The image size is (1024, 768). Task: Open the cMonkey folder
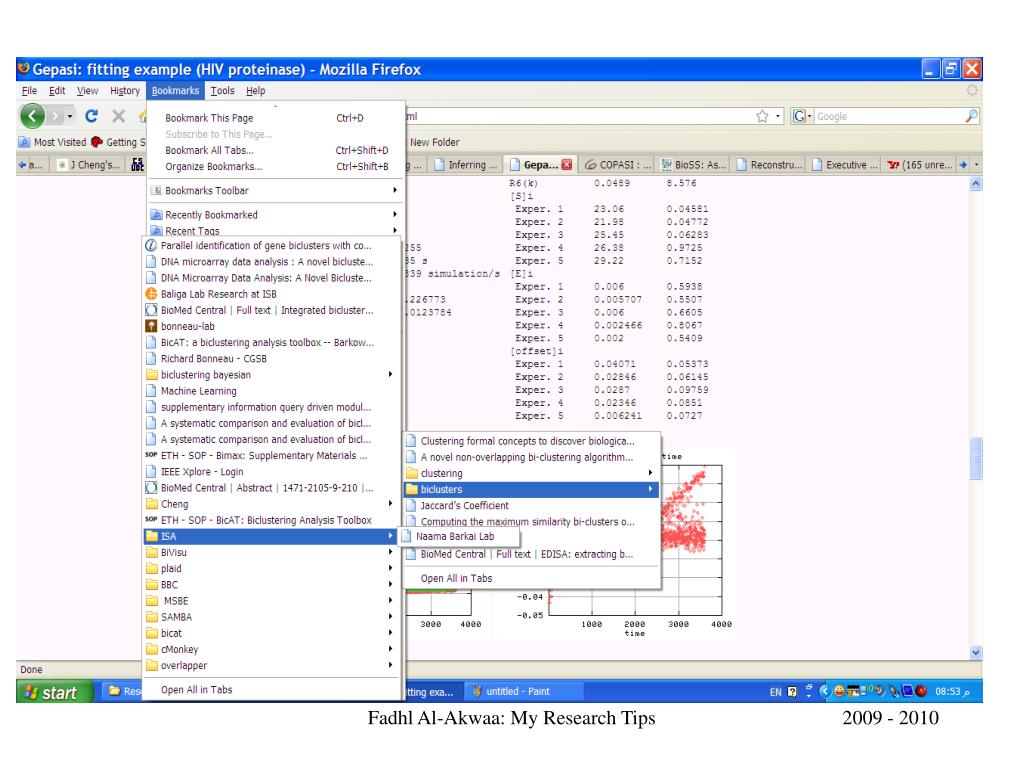[272, 649]
